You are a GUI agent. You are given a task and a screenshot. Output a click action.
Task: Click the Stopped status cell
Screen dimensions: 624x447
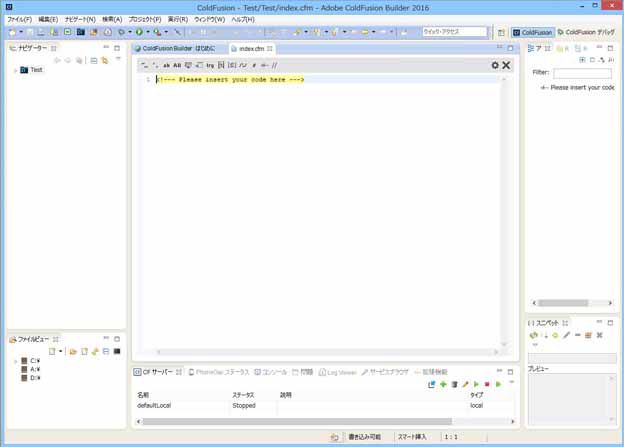tap(244, 406)
